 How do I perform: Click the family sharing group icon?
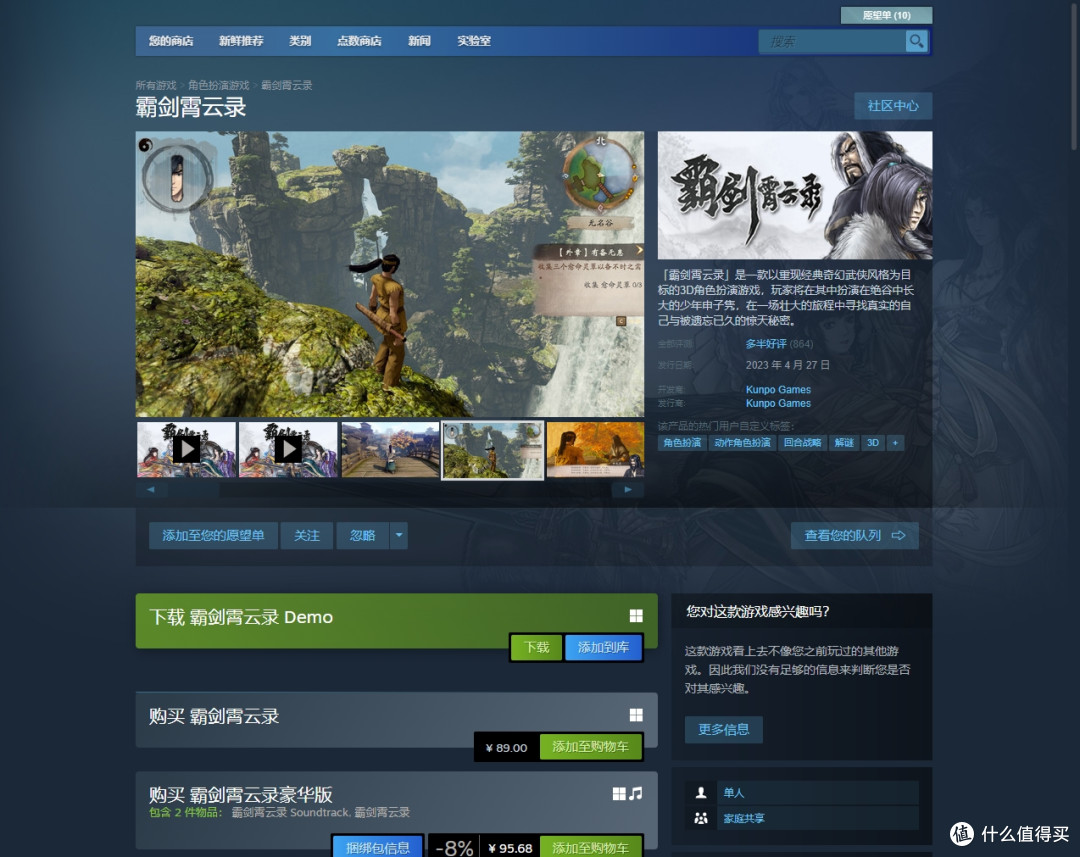pyautogui.click(x=701, y=818)
